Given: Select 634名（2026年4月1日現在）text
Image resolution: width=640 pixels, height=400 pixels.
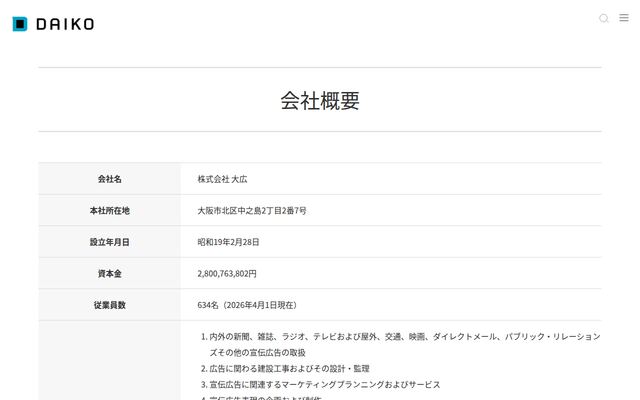Looking at the screenshot, I should [249, 305].
